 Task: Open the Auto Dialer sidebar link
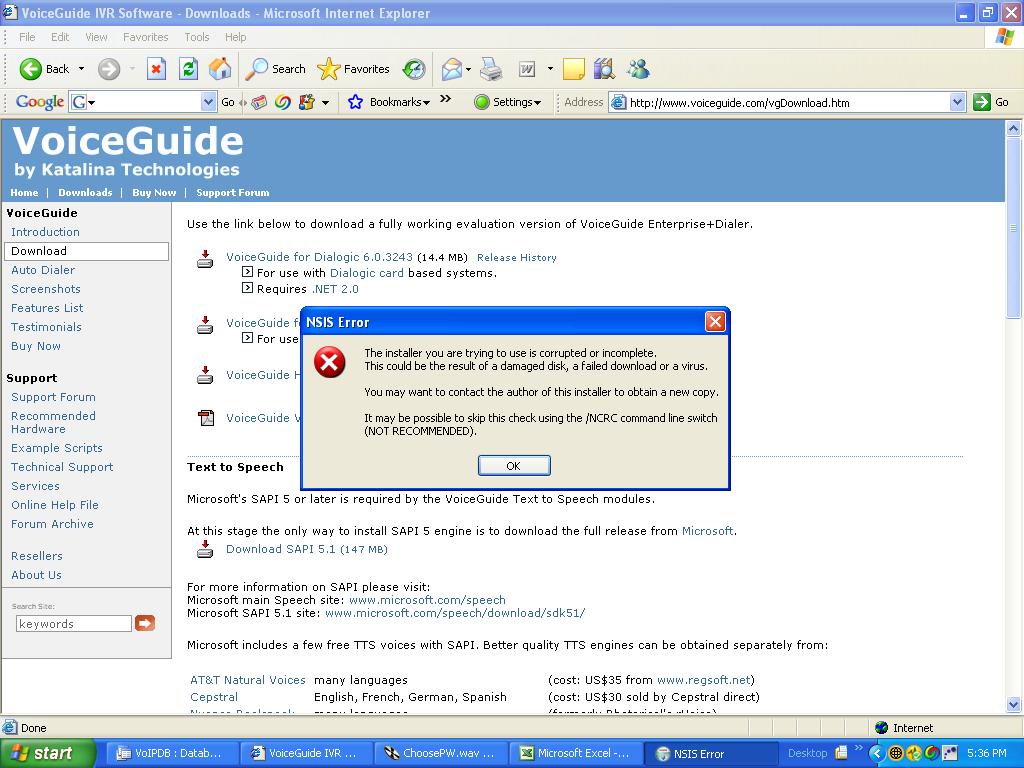coord(43,270)
